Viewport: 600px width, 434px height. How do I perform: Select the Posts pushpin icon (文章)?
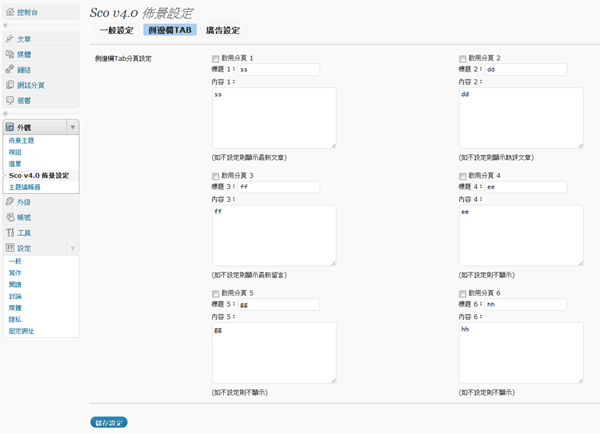tap(10, 39)
